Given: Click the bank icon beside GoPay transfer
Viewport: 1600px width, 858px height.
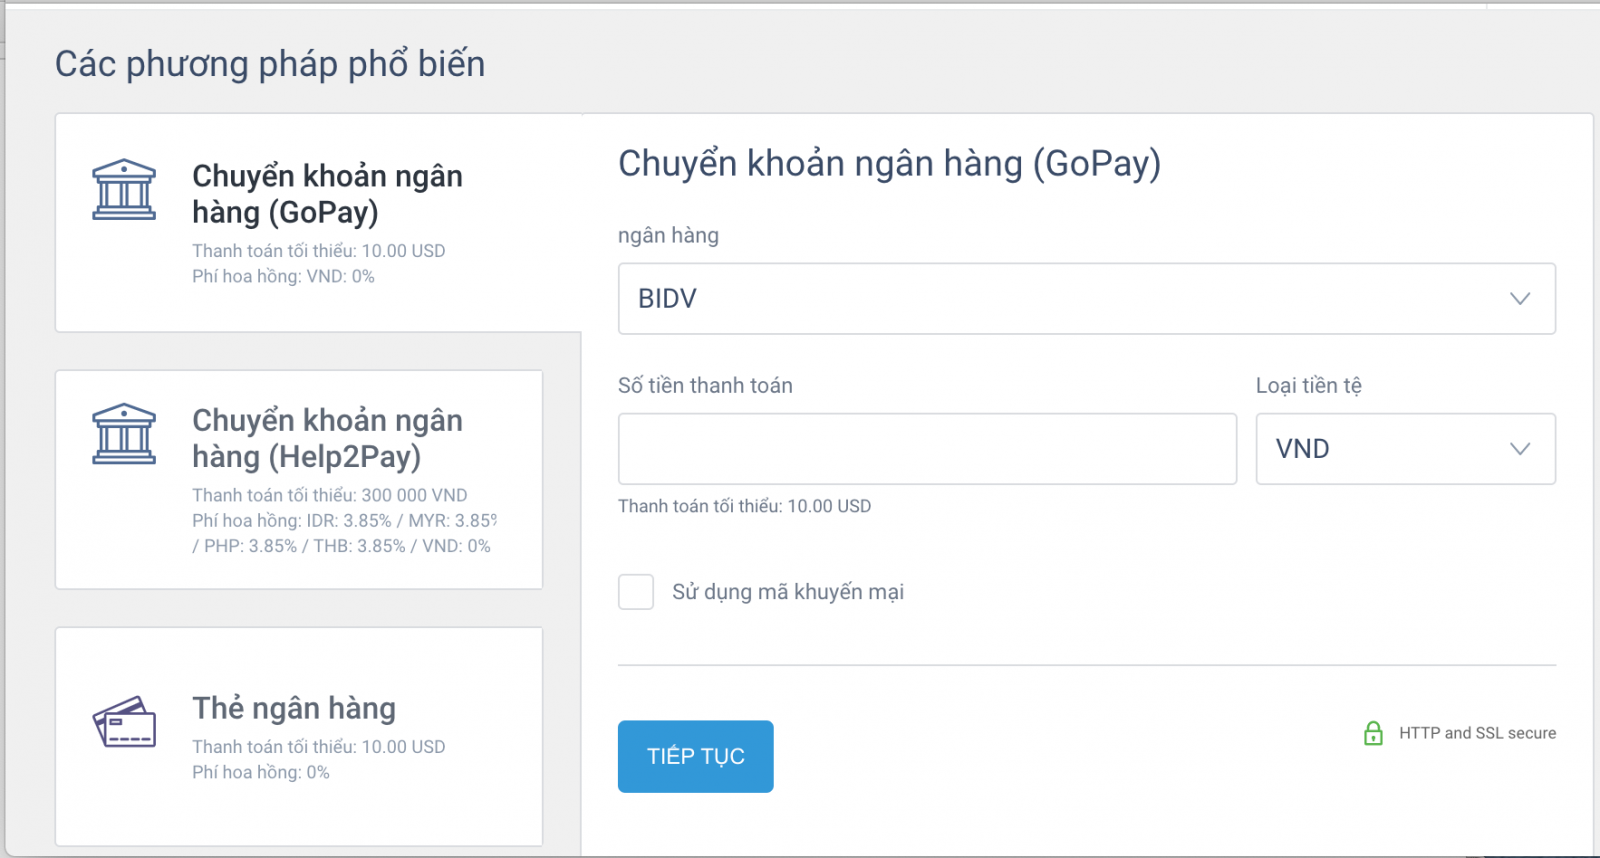Looking at the screenshot, I should click(124, 189).
